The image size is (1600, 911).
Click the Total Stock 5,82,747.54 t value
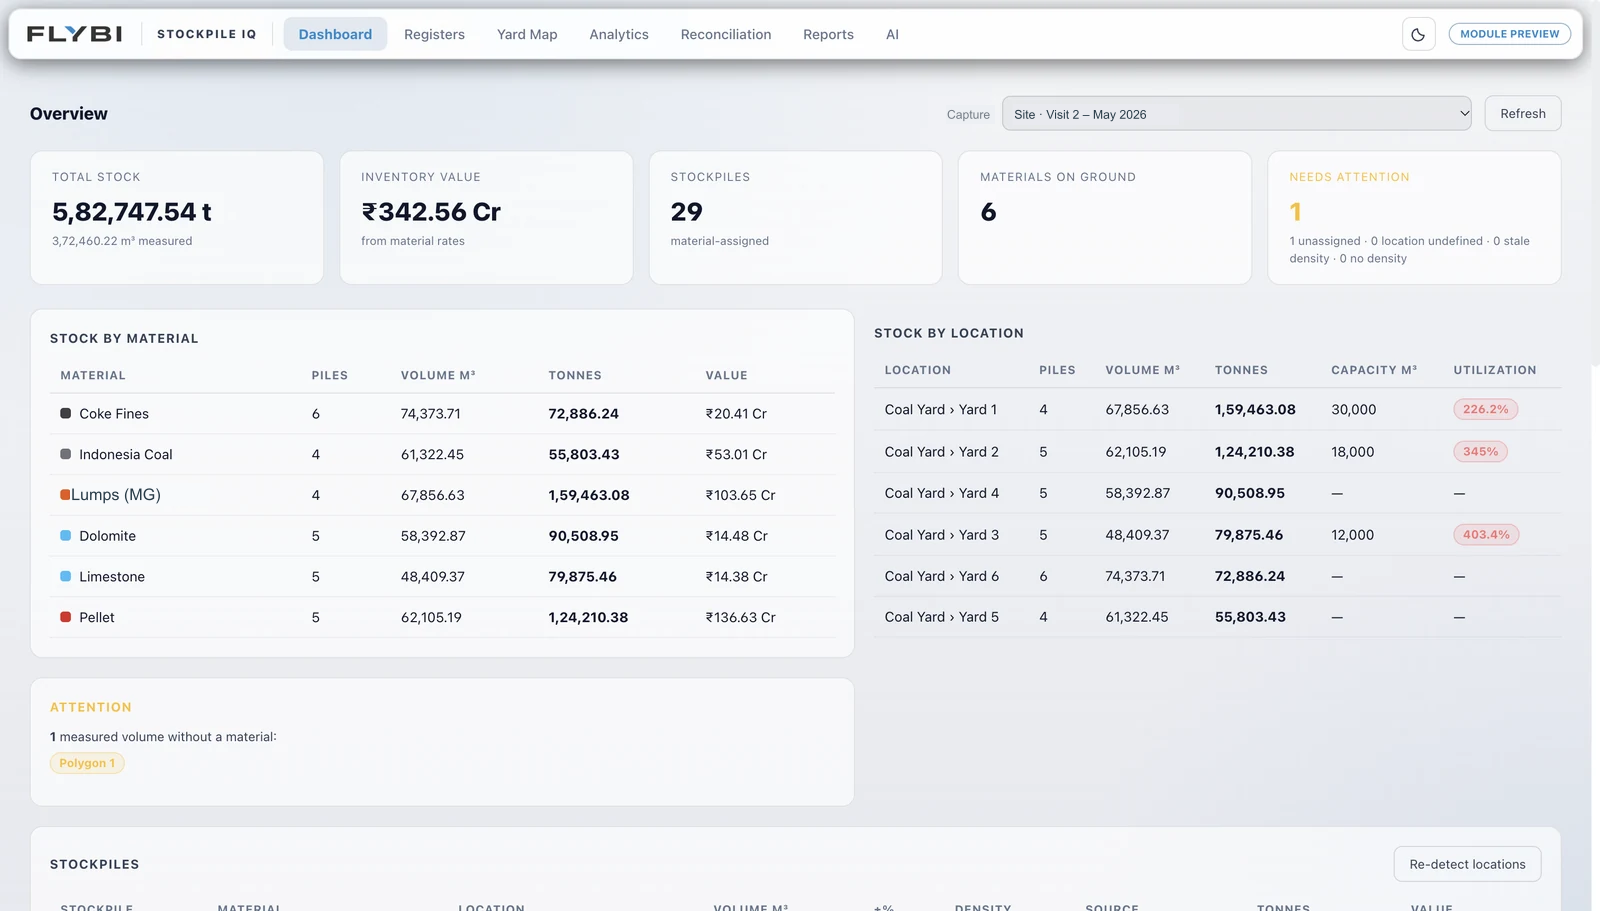click(132, 212)
